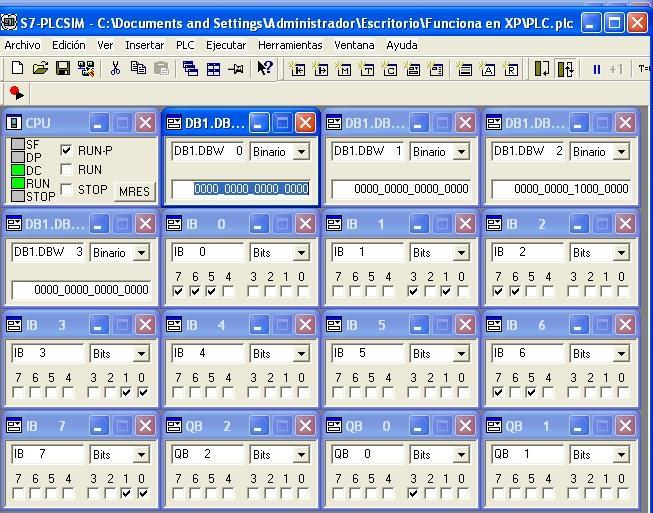Insert a generic variable icon
The height and width of the screenshot is (513, 653).
tap(413, 69)
